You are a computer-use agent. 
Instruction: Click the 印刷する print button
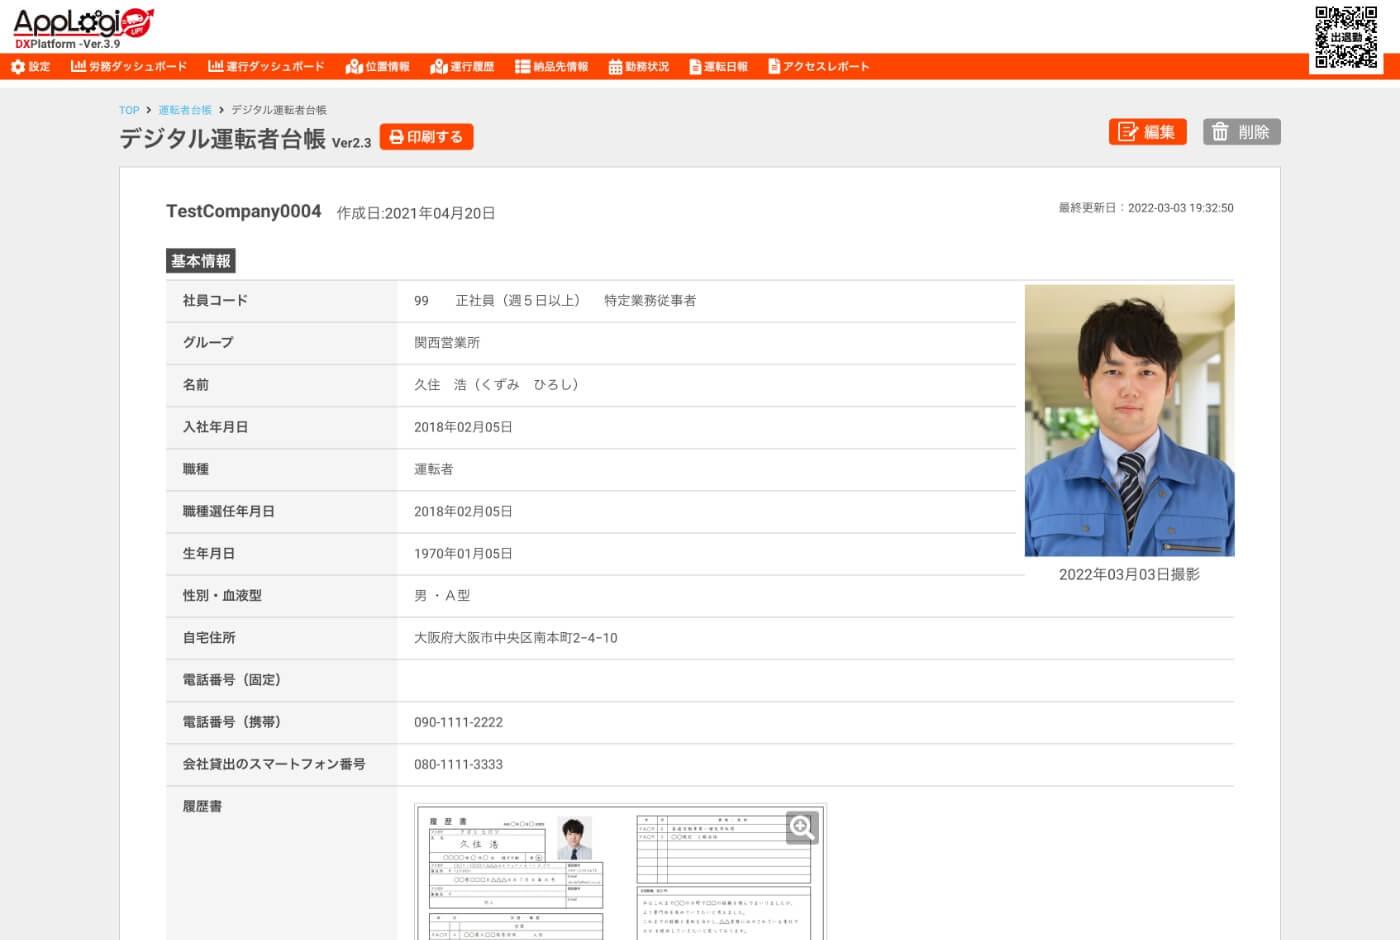tap(427, 137)
